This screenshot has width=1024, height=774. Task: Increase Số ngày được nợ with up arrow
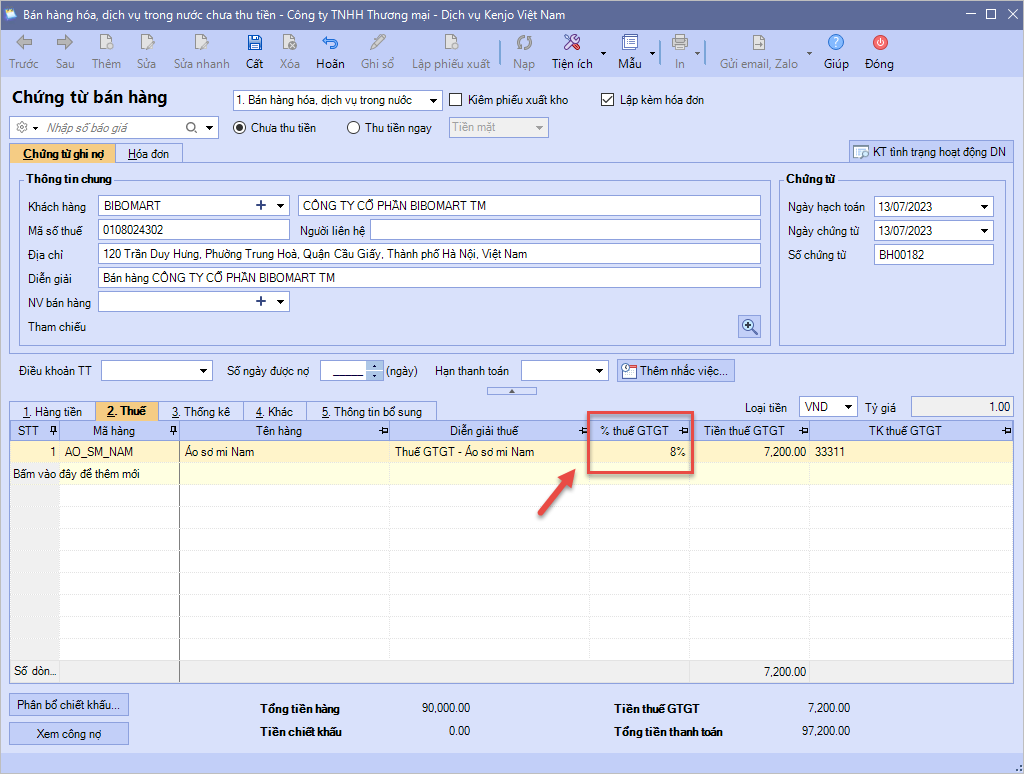[x=375, y=366]
